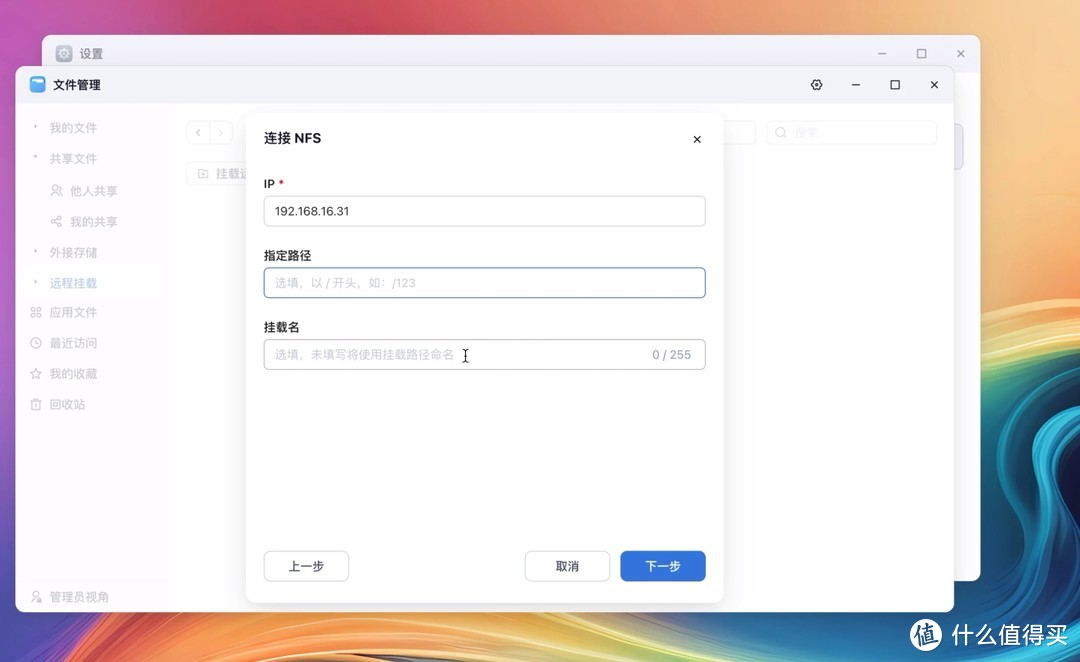Screen dimensions: 1080x662
Task: Click the 我的收藏 star icon
Action: 36,373
